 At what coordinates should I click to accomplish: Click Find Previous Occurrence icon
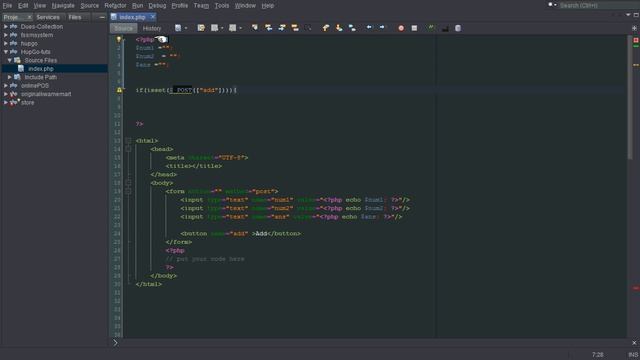click(269, 28)
